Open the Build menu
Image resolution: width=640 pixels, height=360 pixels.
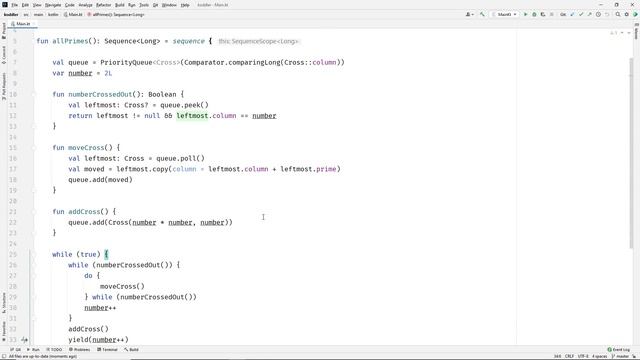tap(120, 5)
